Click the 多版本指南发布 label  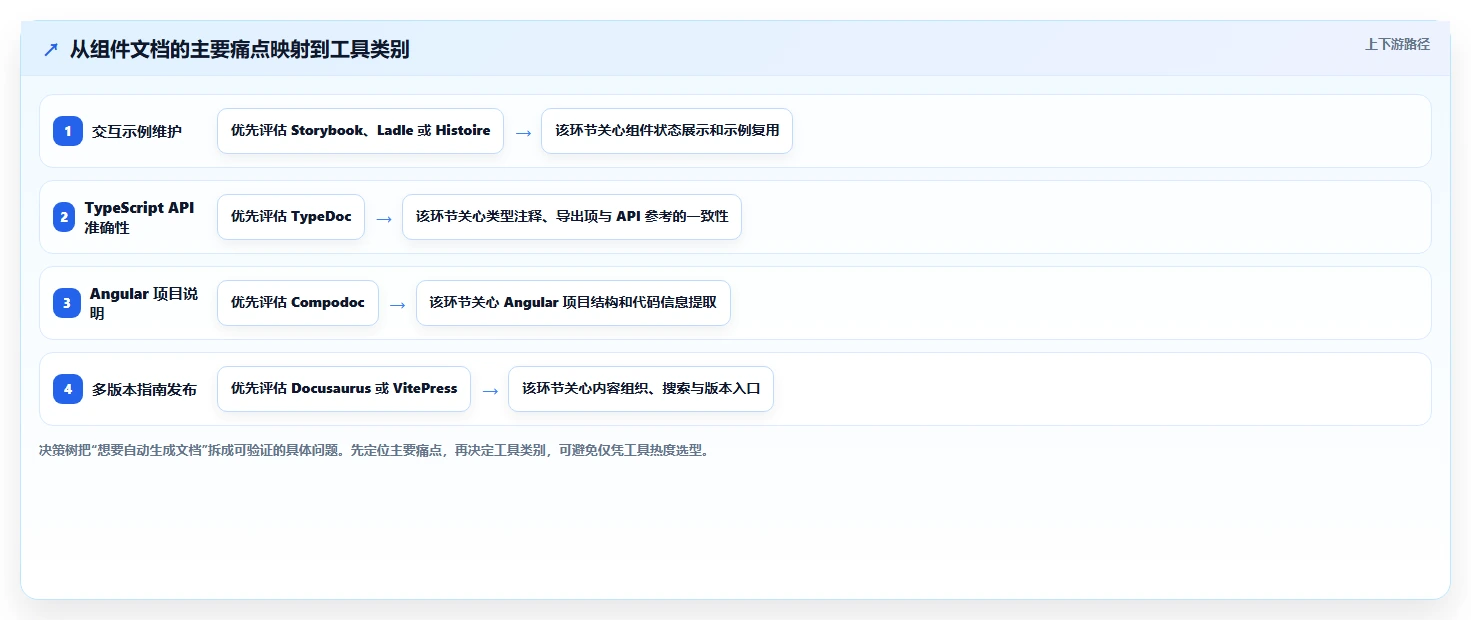[144, 389]
